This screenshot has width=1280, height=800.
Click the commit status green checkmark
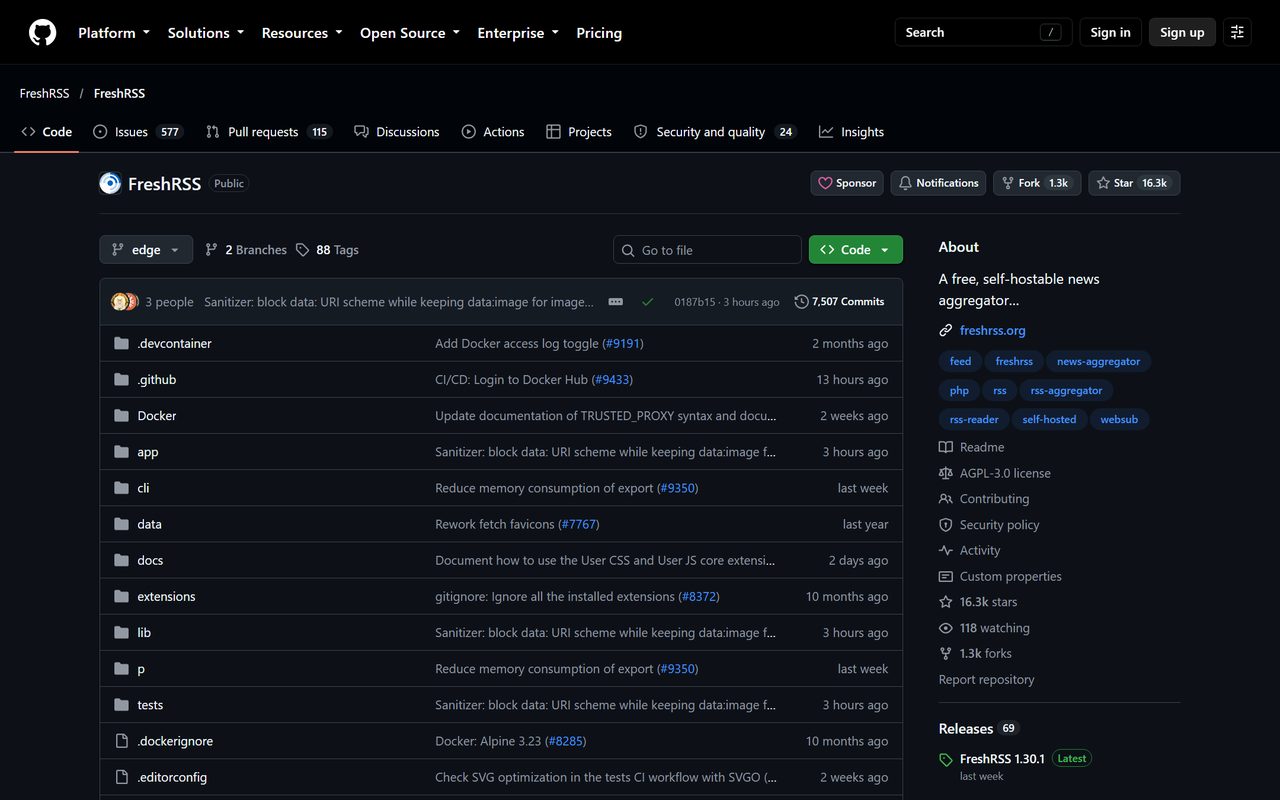coord(648,302)
